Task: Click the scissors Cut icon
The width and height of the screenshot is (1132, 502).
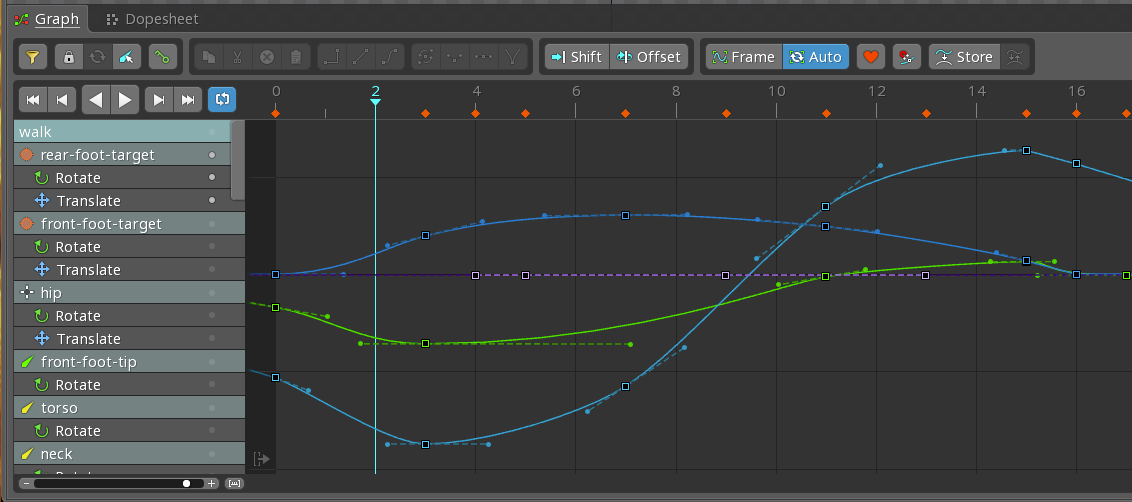Action: coord(238,57)
